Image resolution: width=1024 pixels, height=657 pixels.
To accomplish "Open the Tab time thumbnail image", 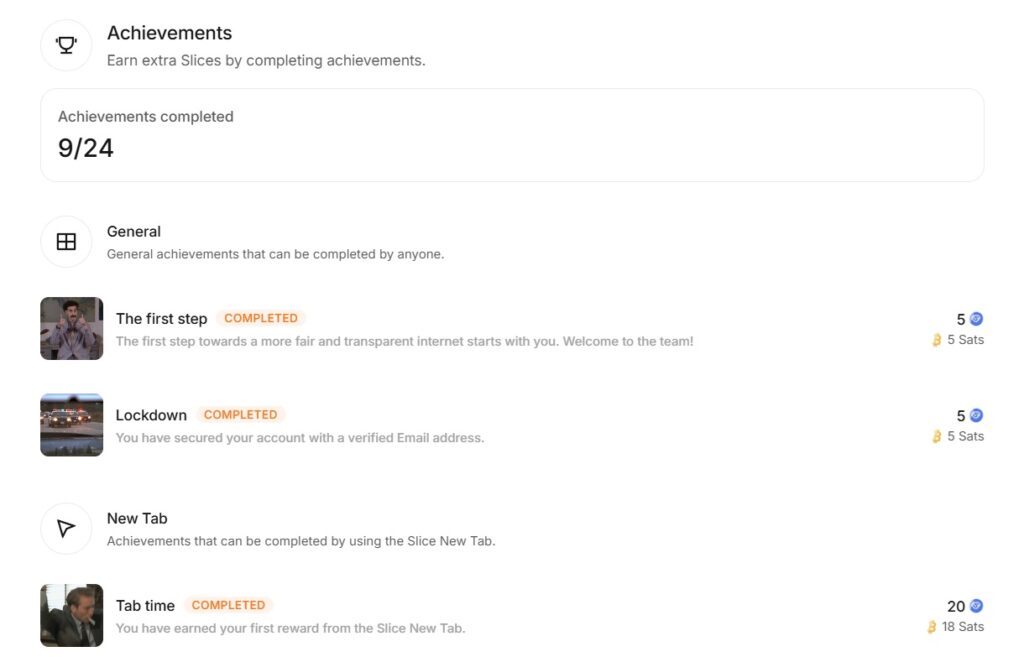I will click(x=72, y=615).
